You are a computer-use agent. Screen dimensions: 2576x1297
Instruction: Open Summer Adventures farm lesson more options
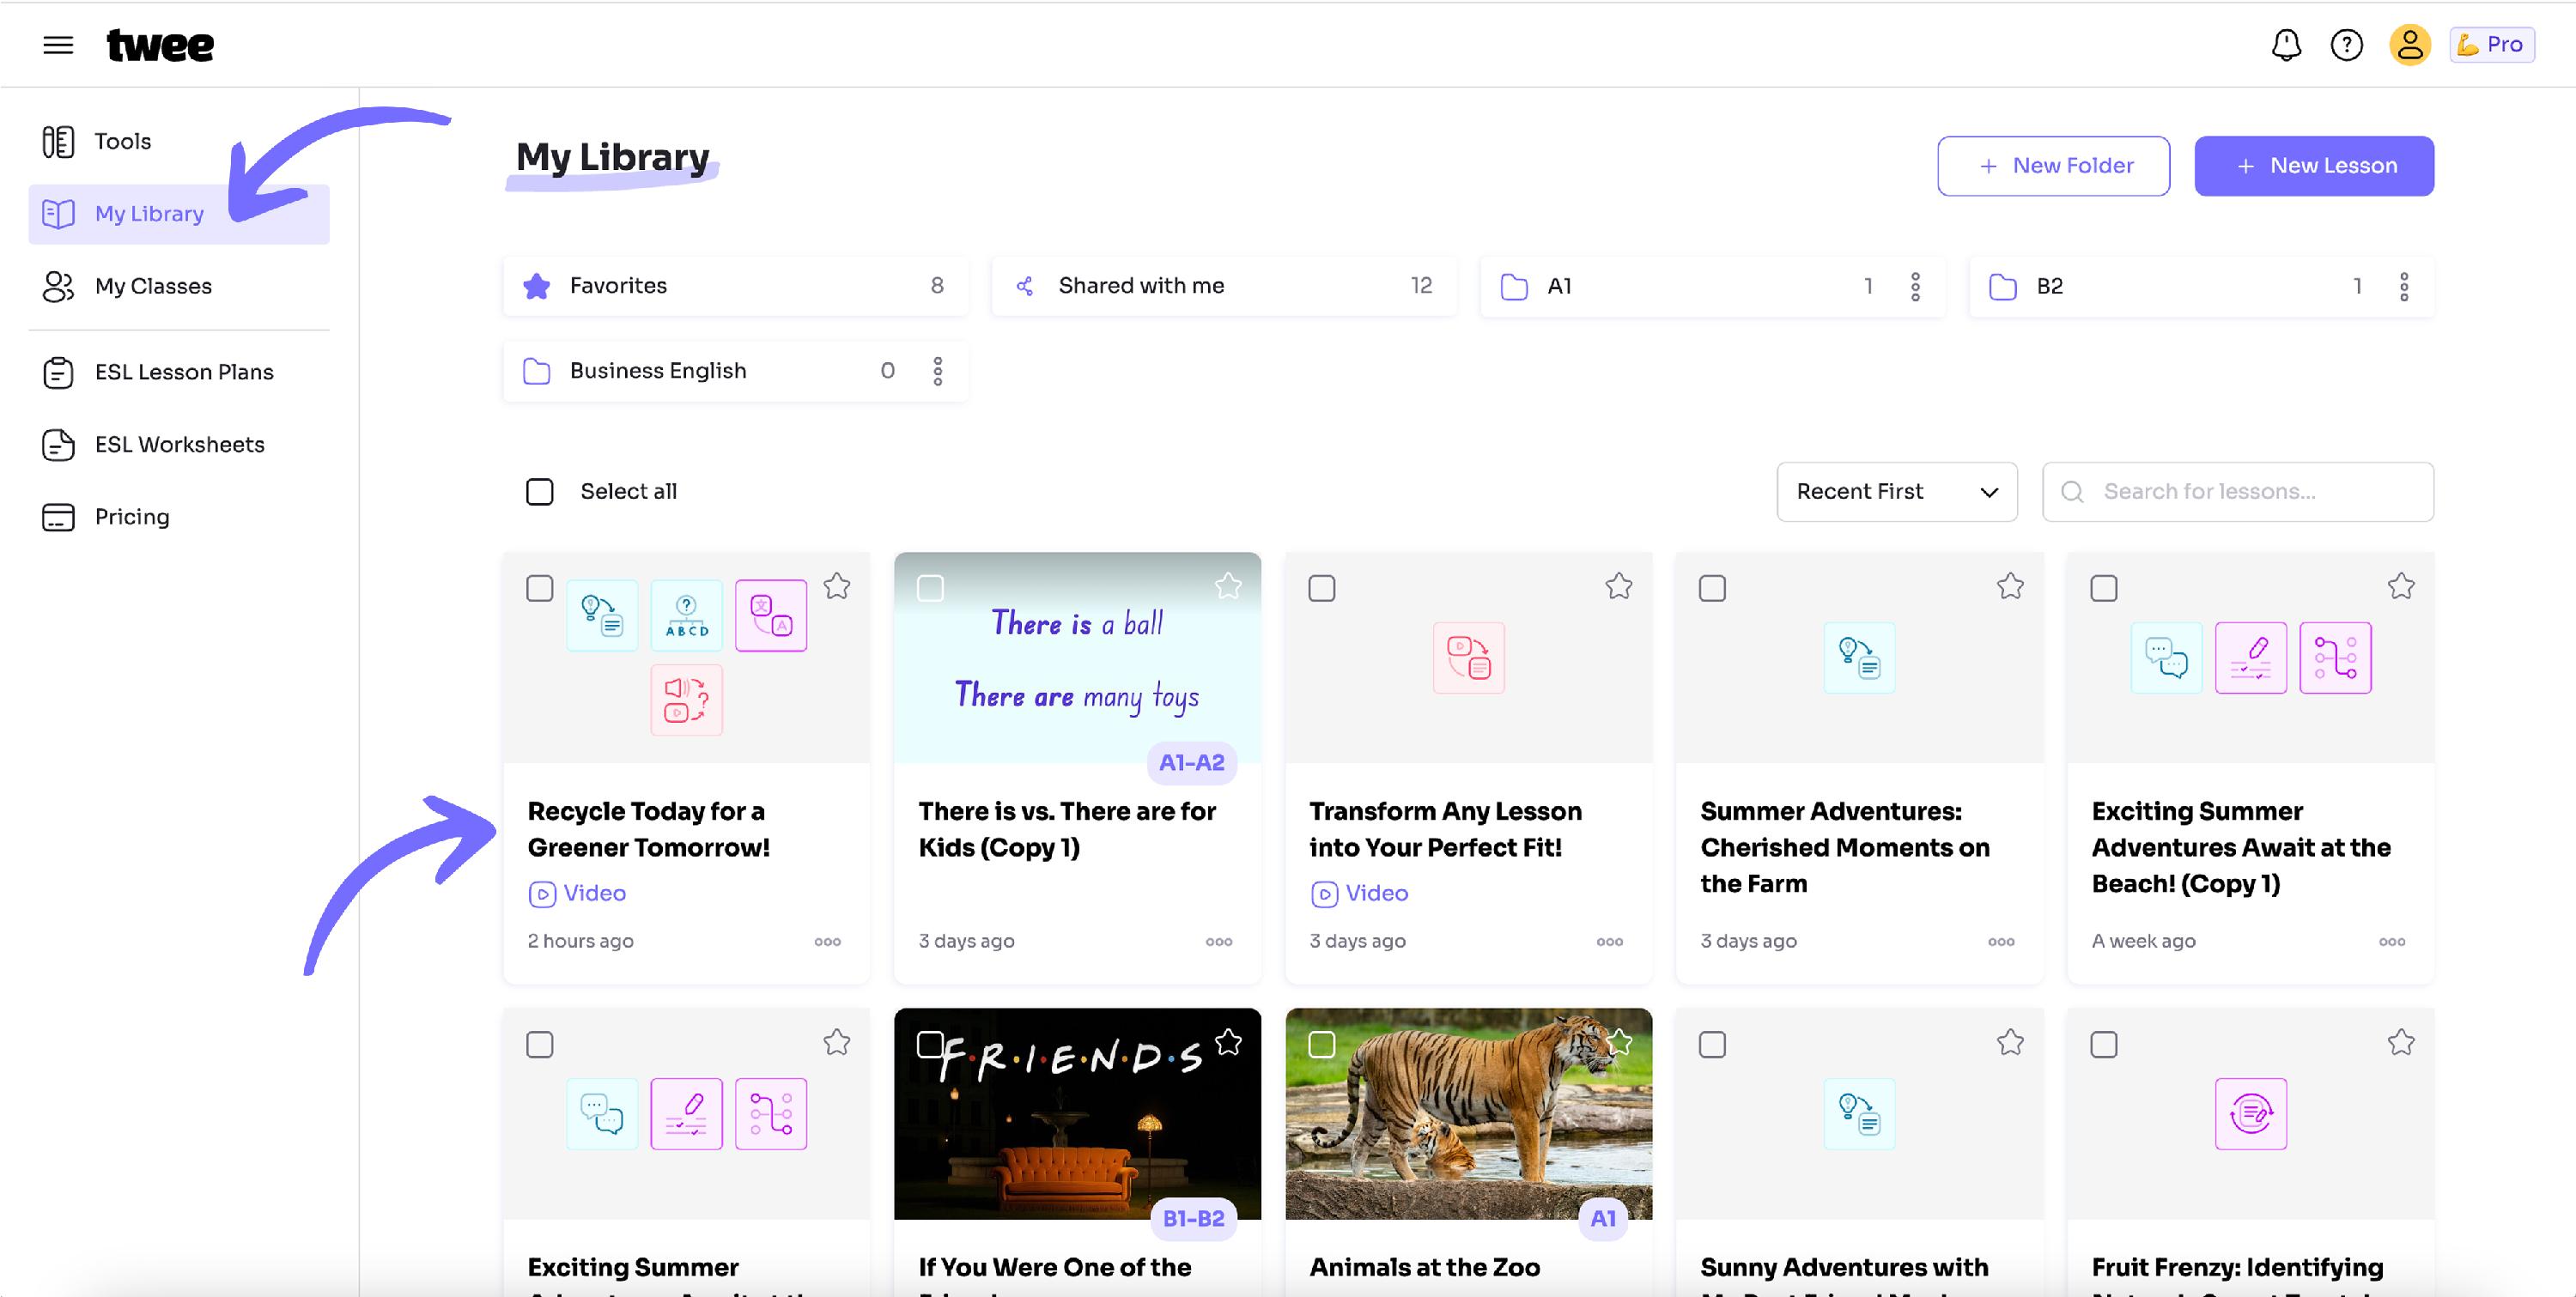tap(2001, 941)
